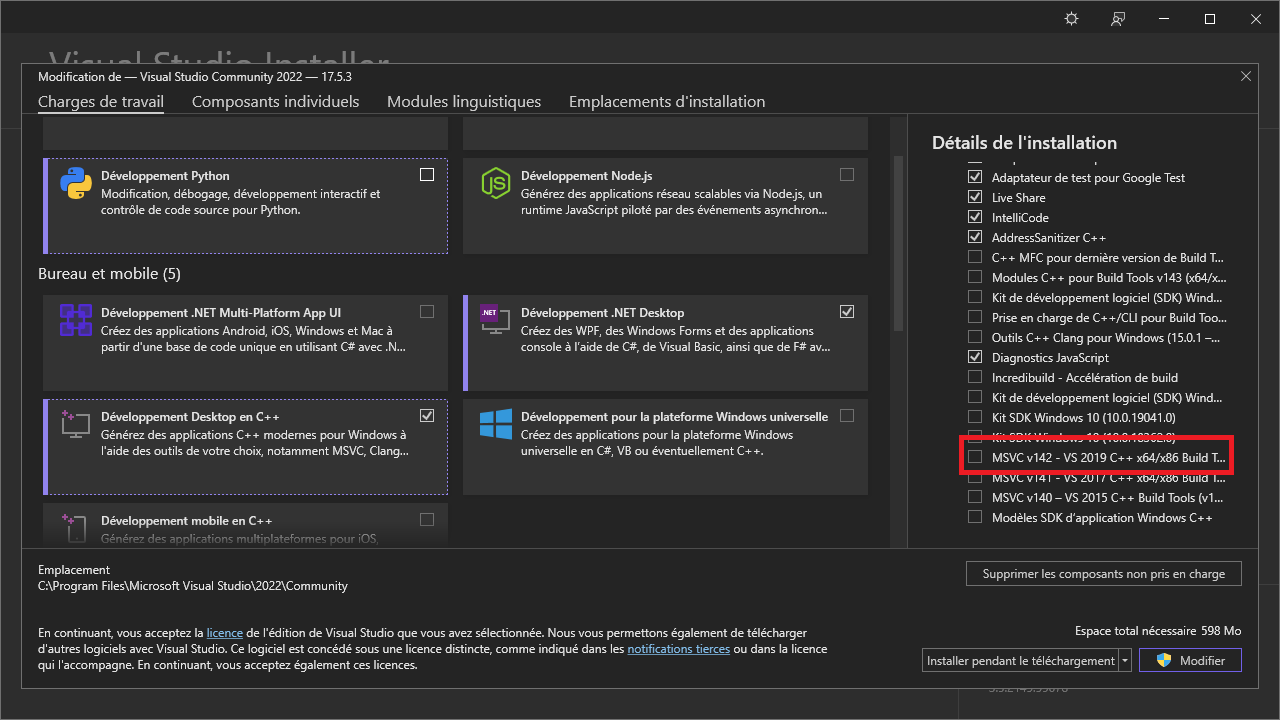Switch to Charges de travail tab

click(x=101, y=101)
